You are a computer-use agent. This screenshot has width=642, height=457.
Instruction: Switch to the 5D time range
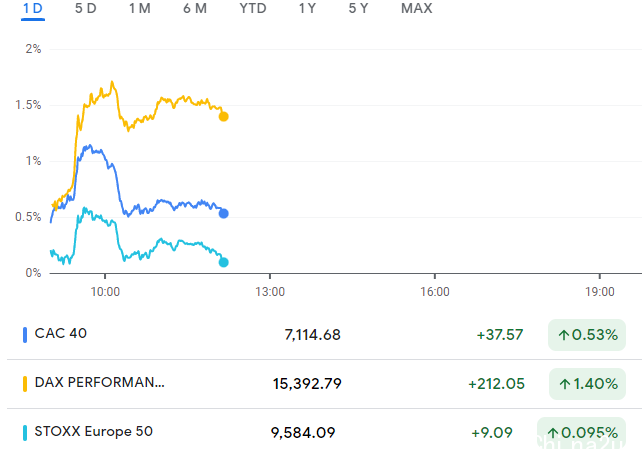(86, 9)
